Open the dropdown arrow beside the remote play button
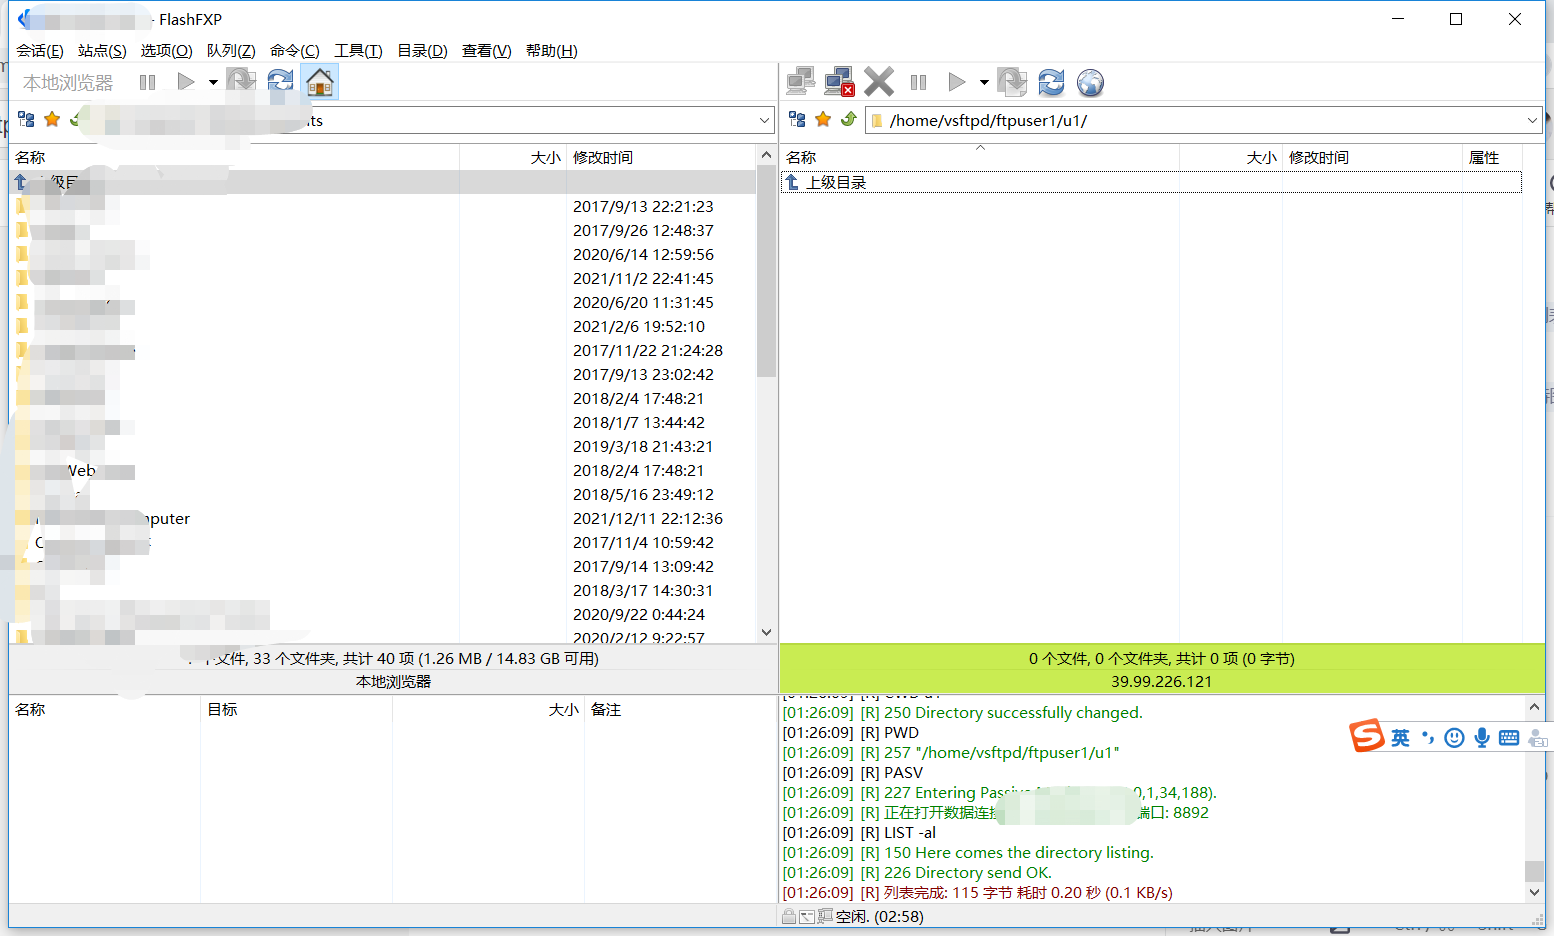This screenshot has height=936, width=1554. (x=982, y=82)
